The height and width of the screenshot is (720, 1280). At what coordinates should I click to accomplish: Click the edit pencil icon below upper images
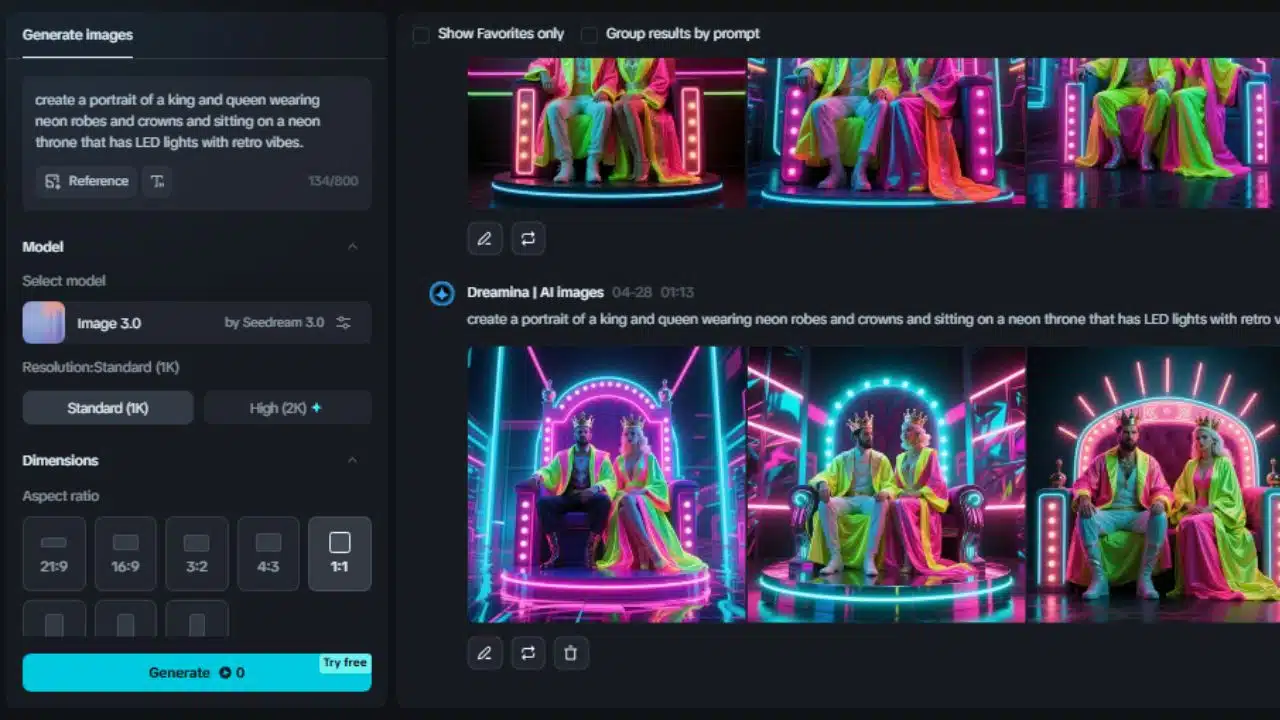point(484,238)
